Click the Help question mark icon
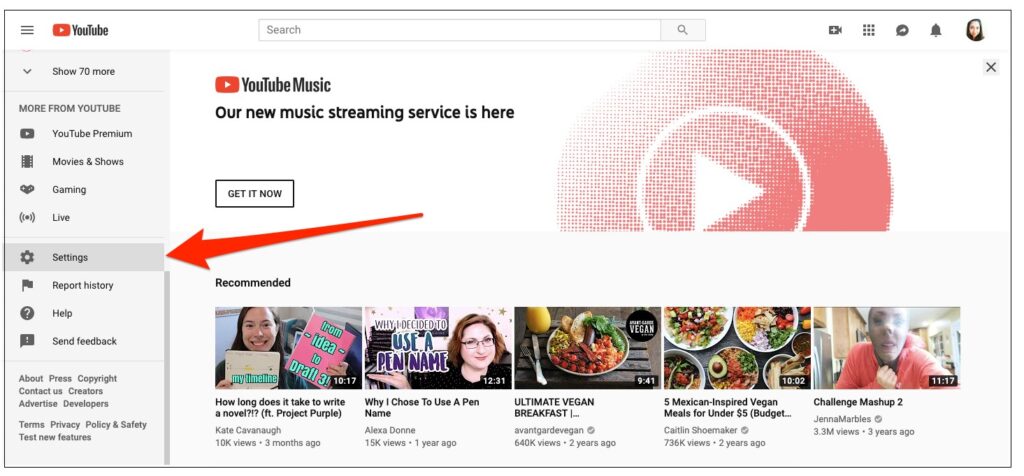 pyautogui.click(x=27, y=313)
